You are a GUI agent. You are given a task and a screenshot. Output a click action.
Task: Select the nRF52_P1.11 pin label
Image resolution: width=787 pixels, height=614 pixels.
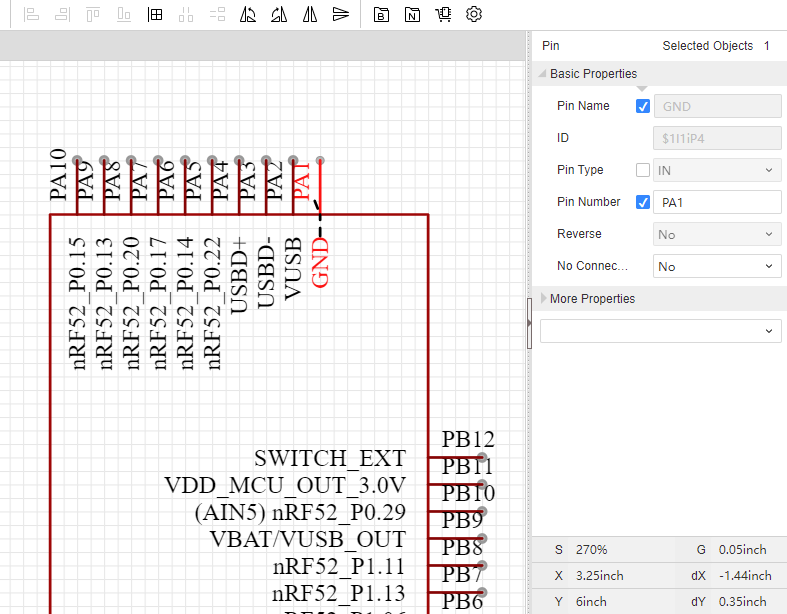339,567
